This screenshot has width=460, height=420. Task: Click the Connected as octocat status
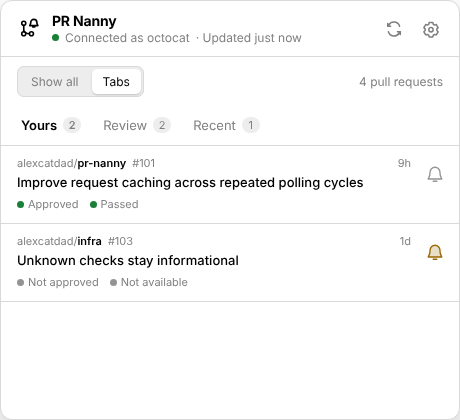point(127,38)
